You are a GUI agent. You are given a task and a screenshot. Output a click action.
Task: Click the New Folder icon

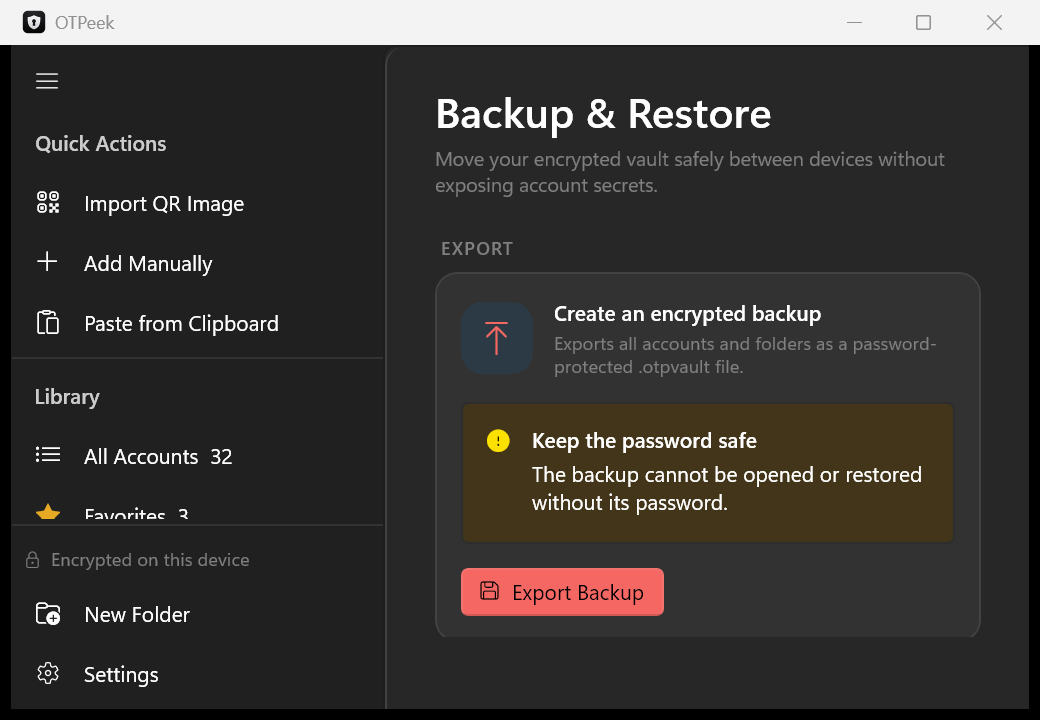[48, 614]
